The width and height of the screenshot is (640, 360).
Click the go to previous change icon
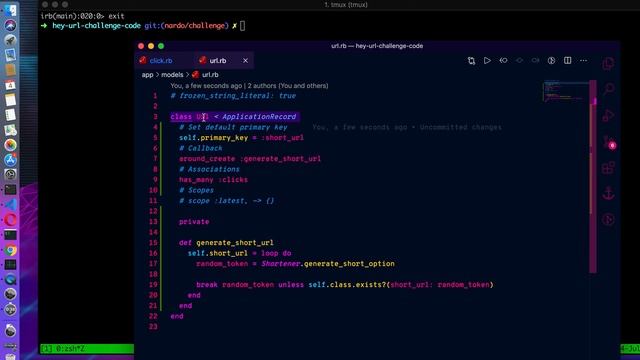(503, 60)
